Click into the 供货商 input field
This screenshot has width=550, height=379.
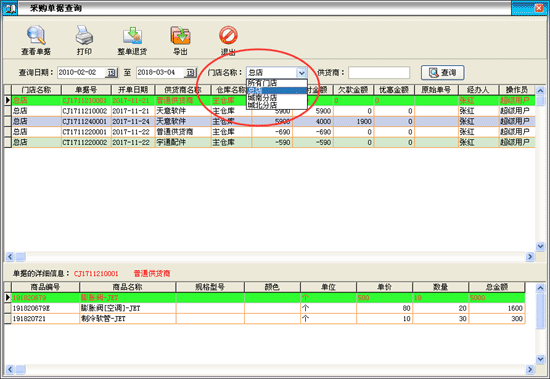[x=379, y=73]
